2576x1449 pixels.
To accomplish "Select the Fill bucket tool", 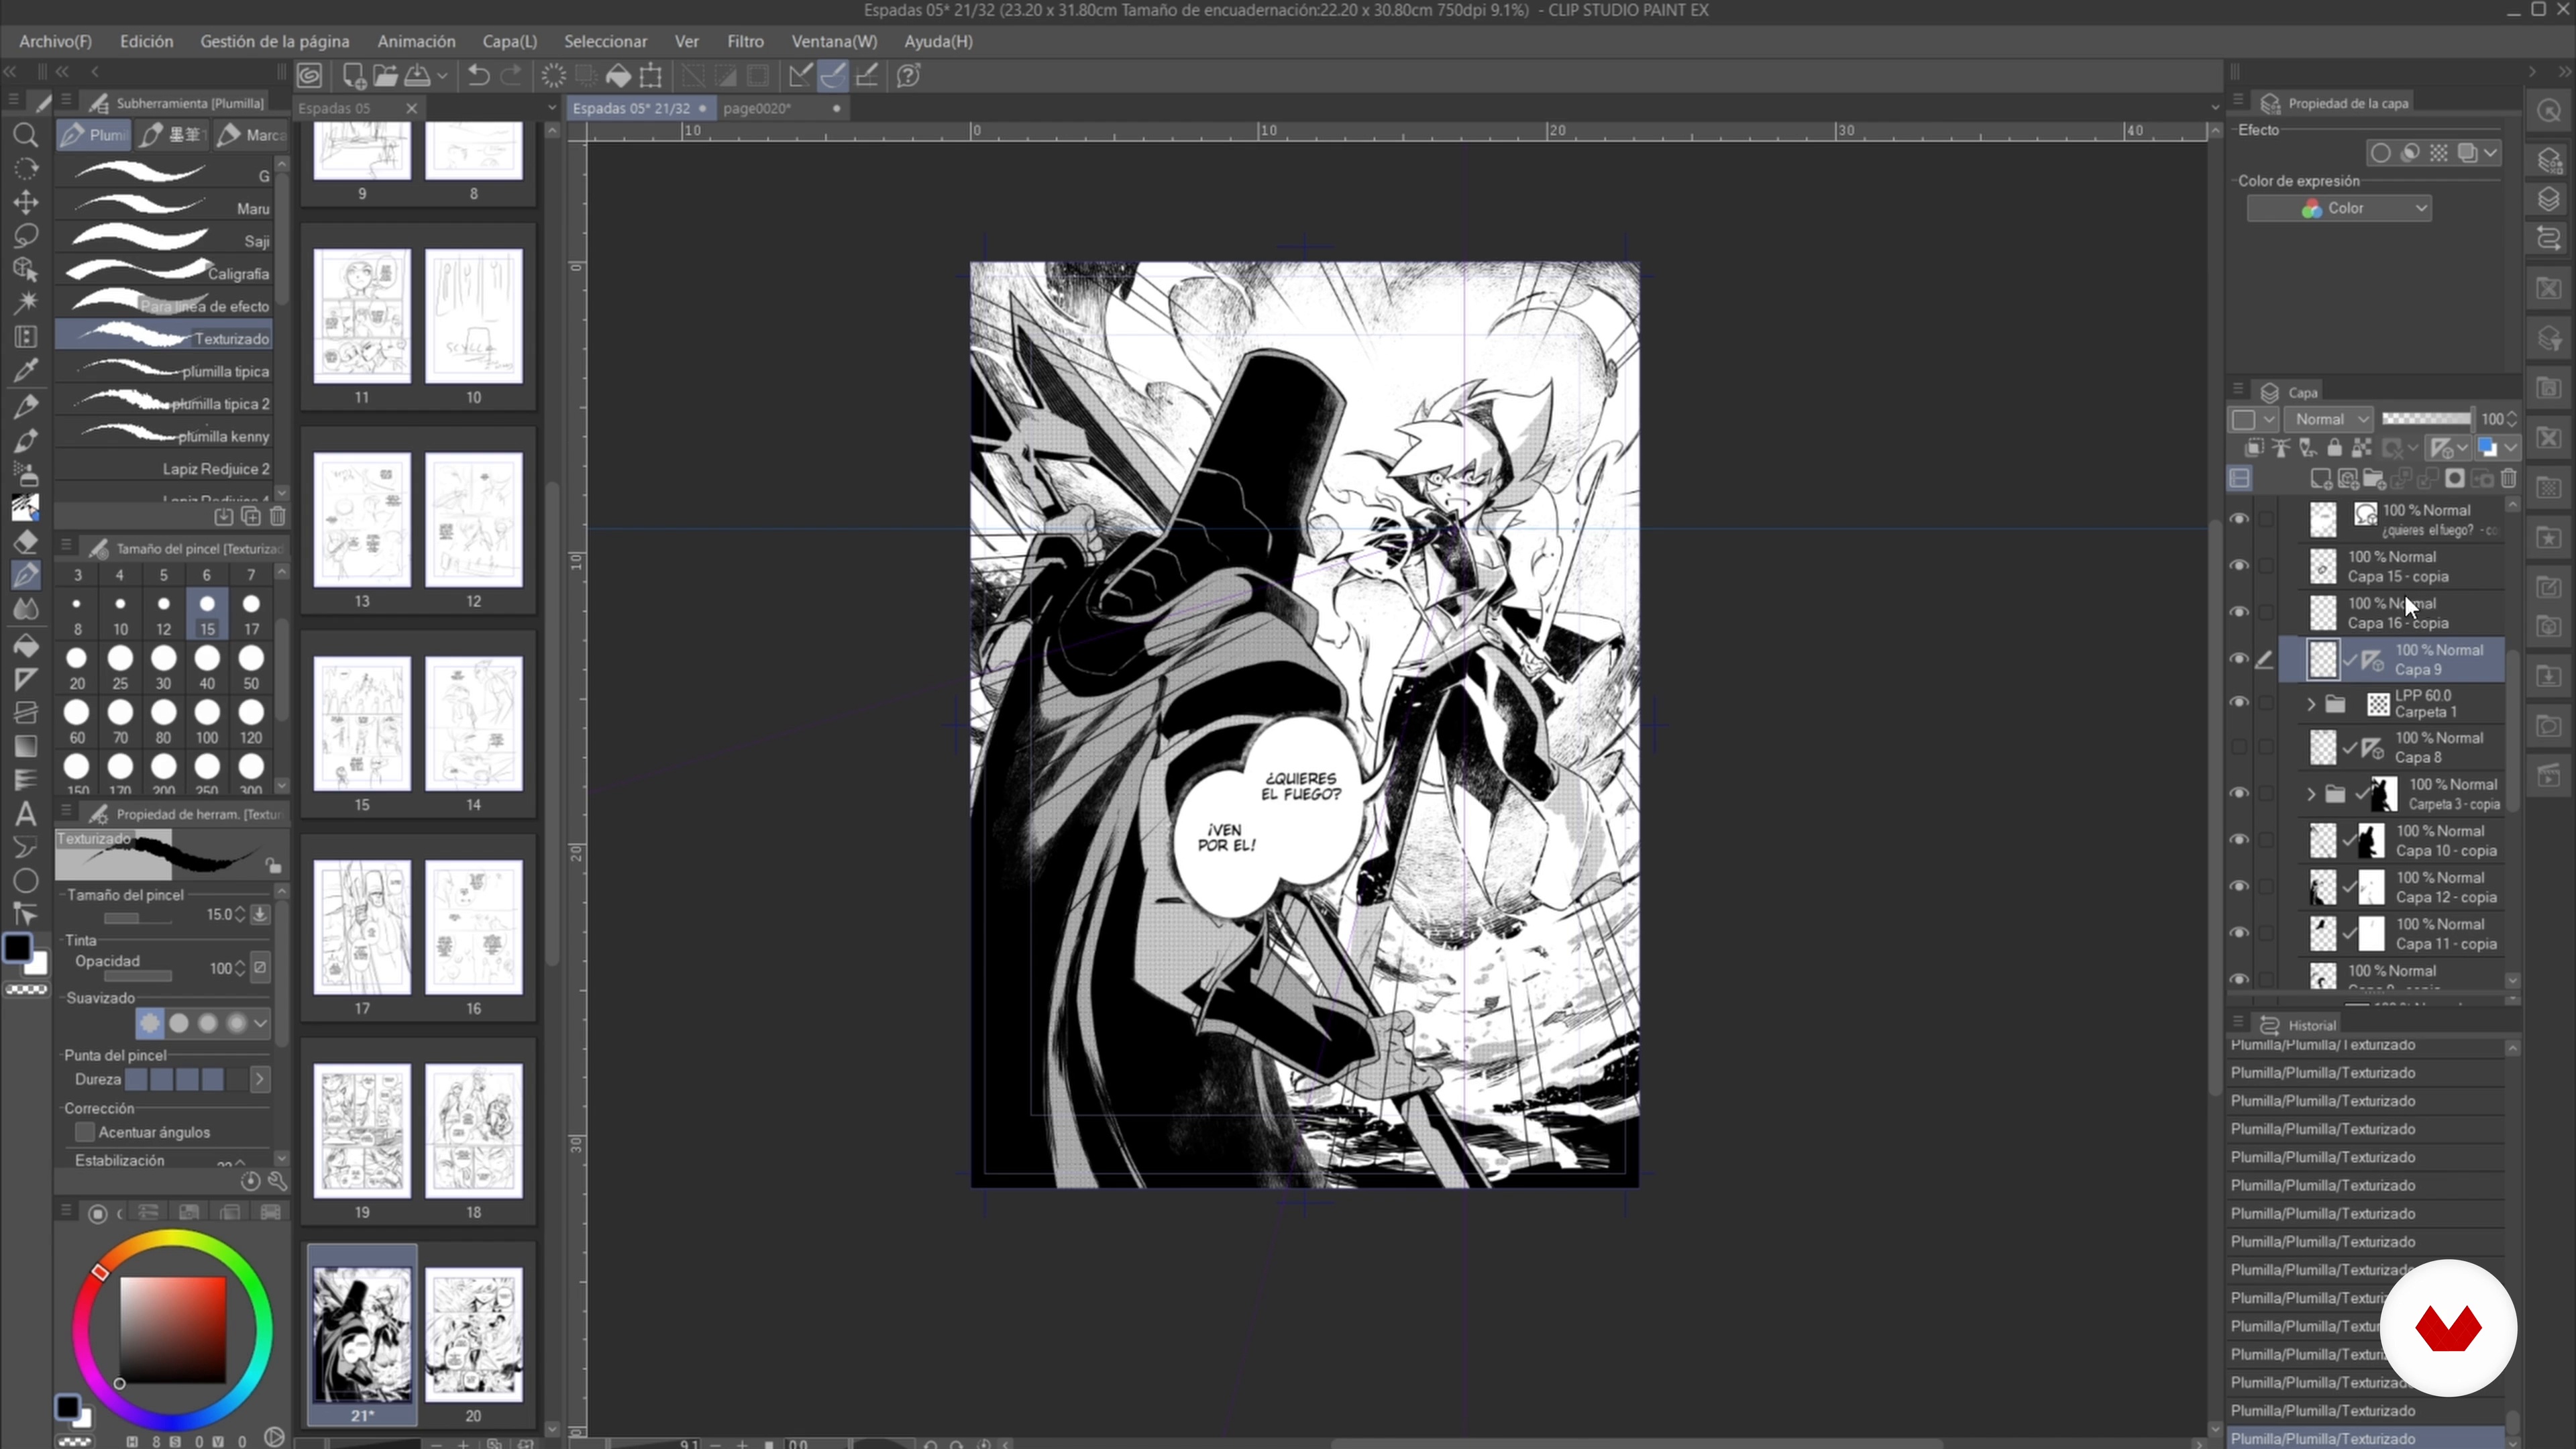I will click(x=26, y=646).
